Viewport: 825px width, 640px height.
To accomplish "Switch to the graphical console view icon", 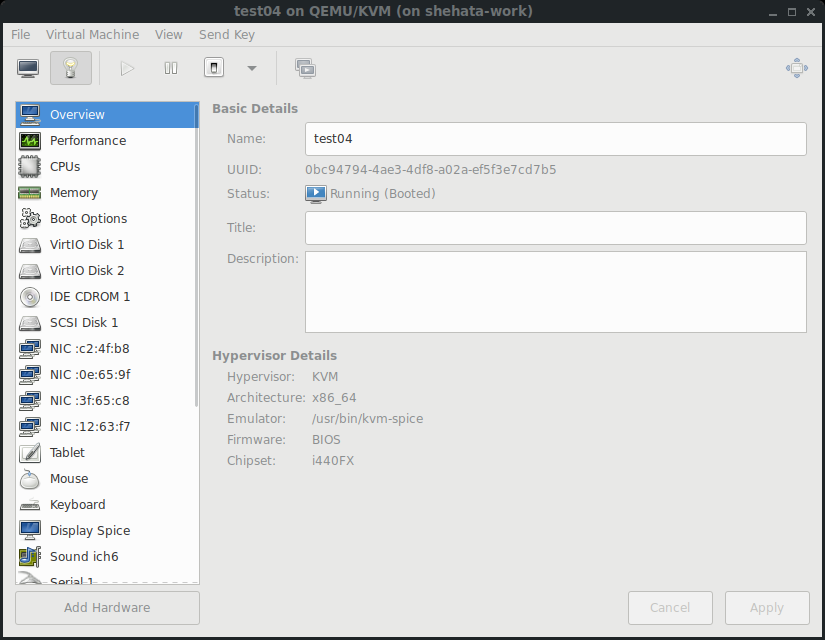I will point(28,68).
